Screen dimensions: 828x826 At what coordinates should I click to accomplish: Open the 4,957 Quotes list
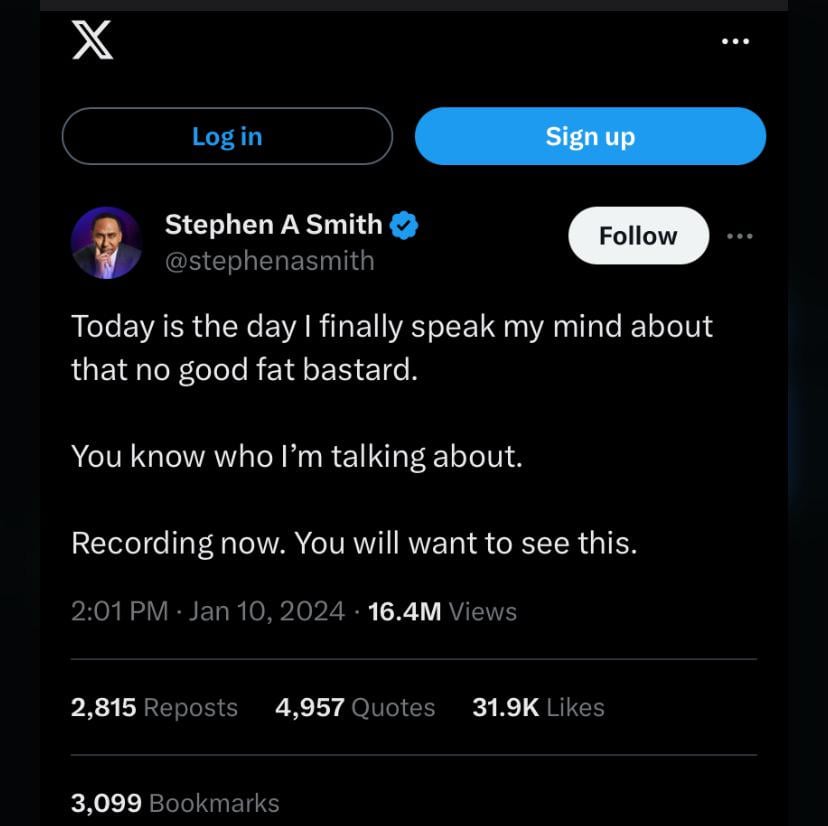click(355, 707)
